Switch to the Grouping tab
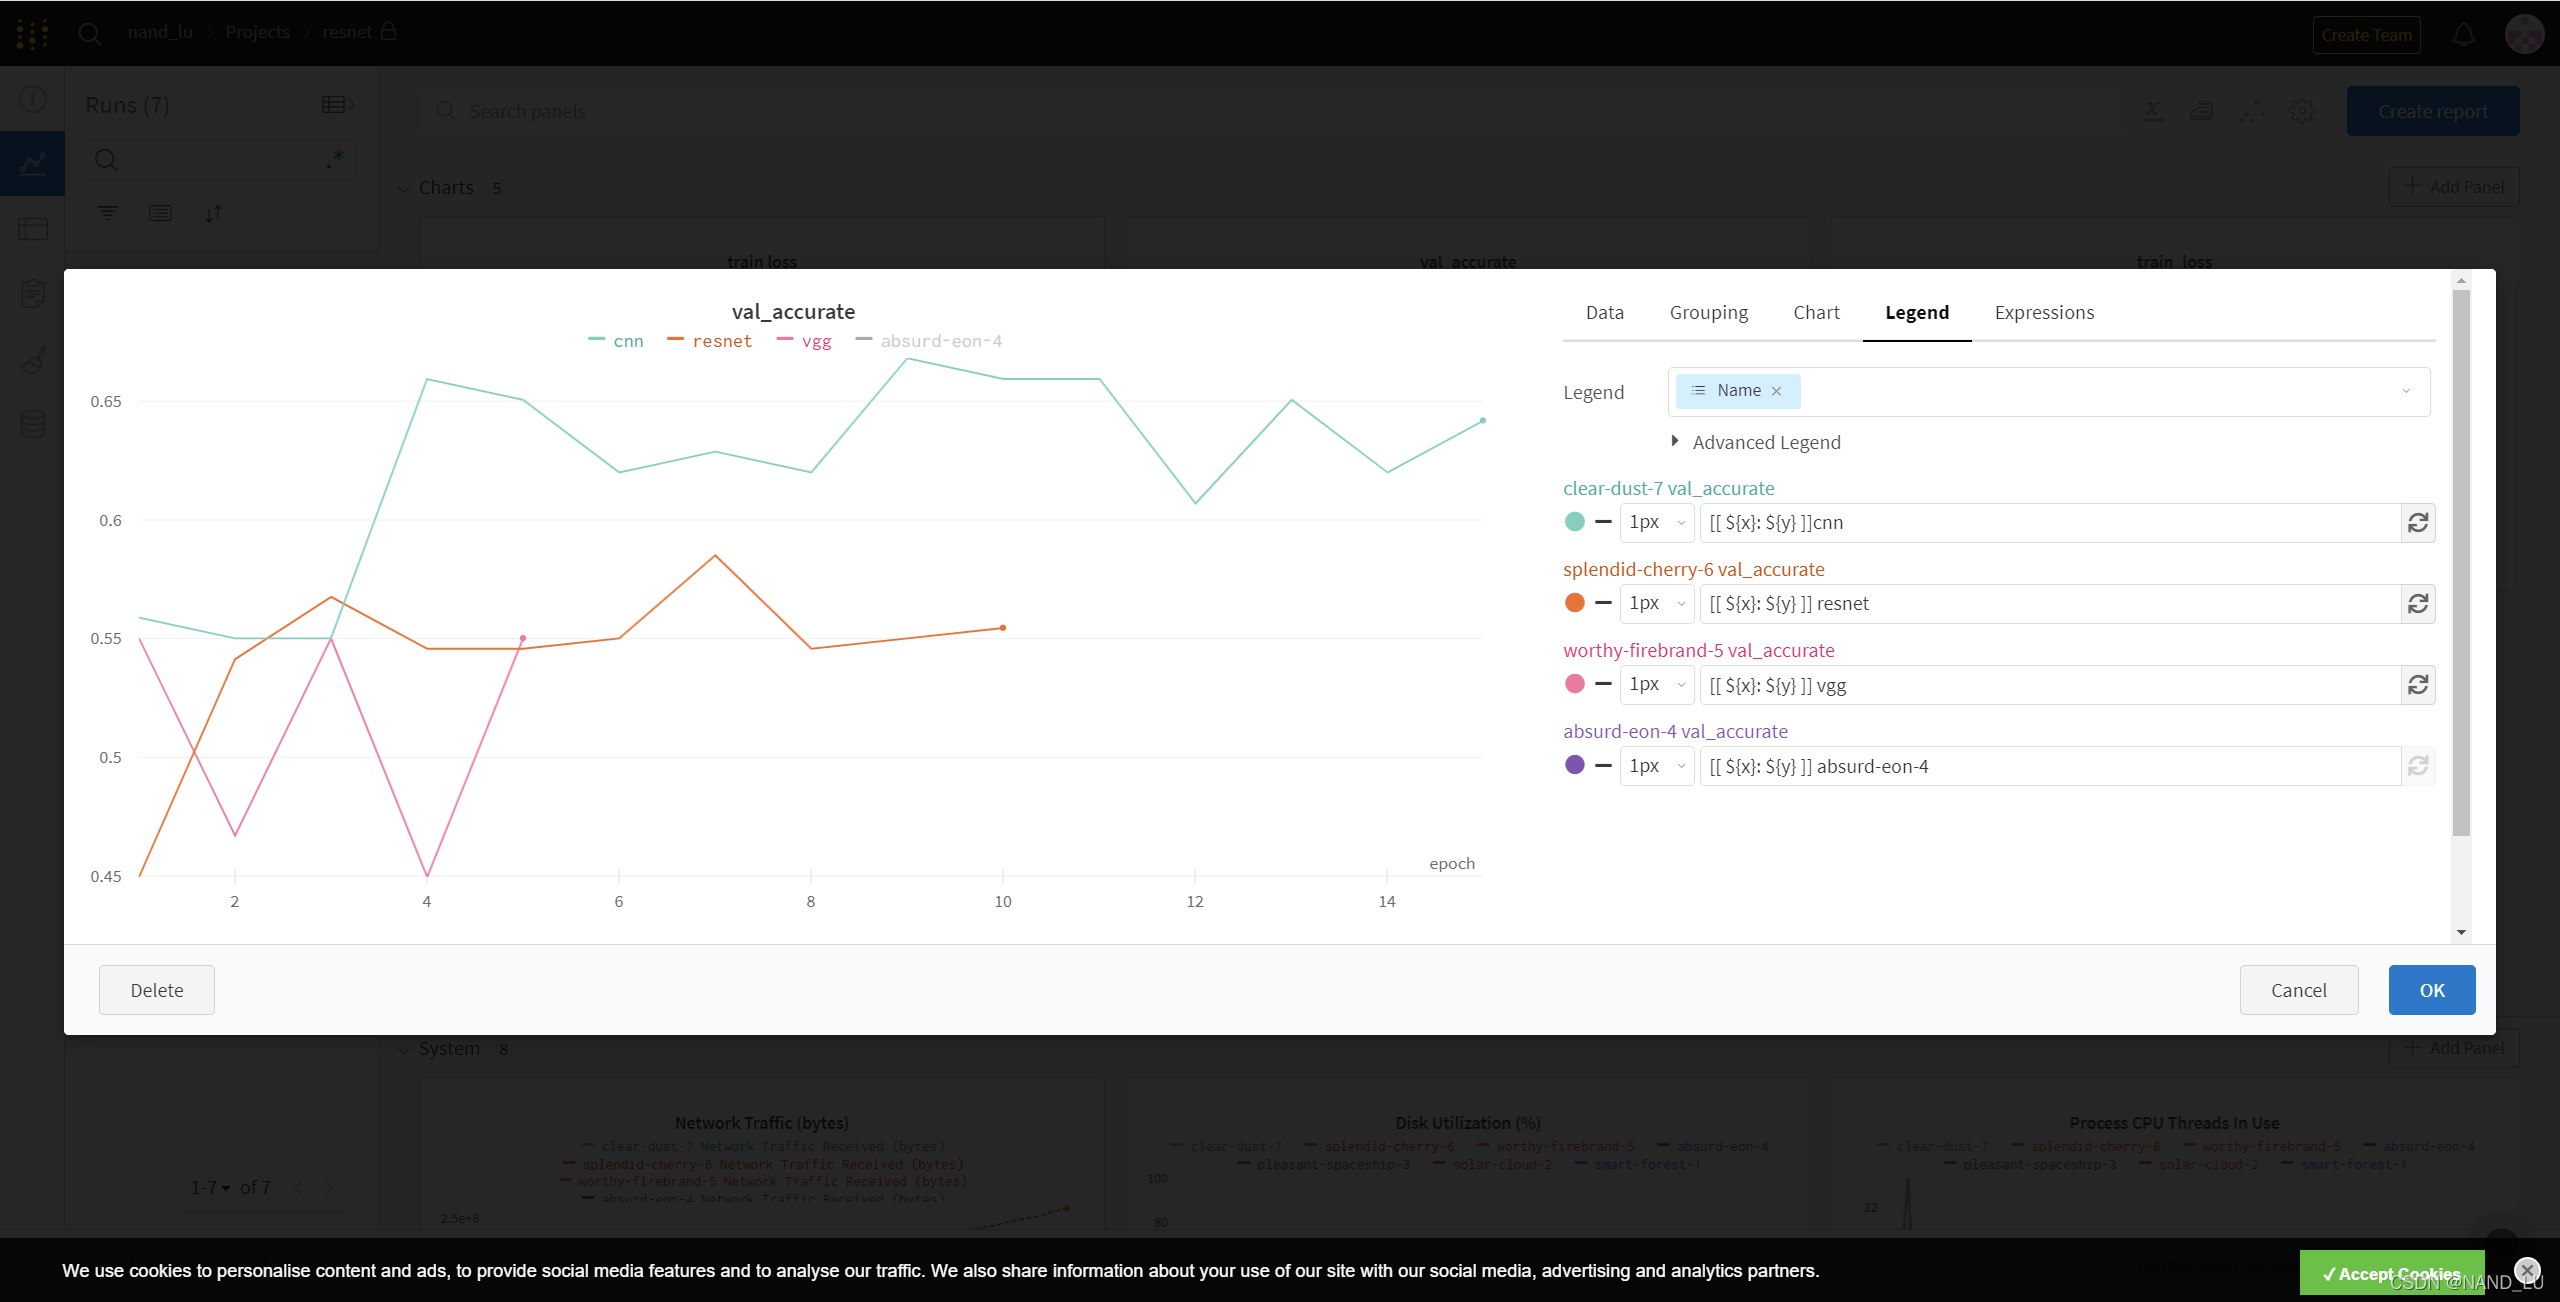2560x1302 pixels. pyautogui.click(x=1708, y=313)
